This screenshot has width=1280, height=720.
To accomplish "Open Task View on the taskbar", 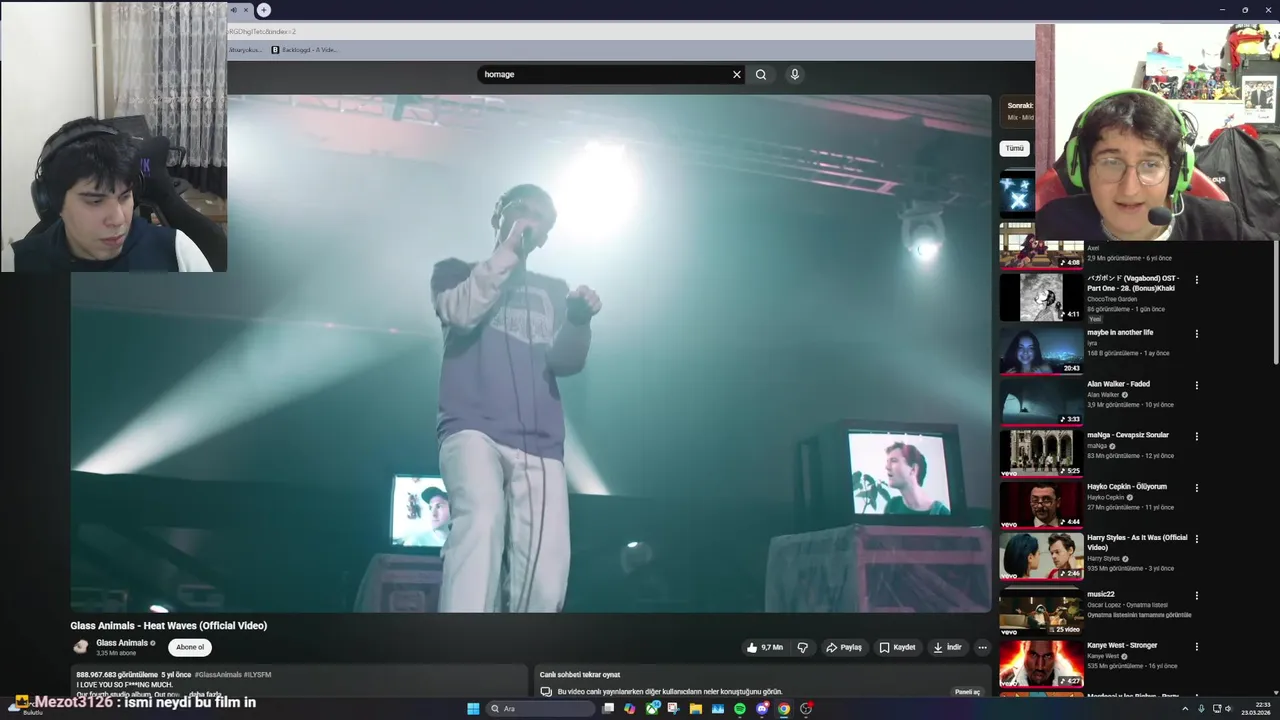I will coord(608,709).
